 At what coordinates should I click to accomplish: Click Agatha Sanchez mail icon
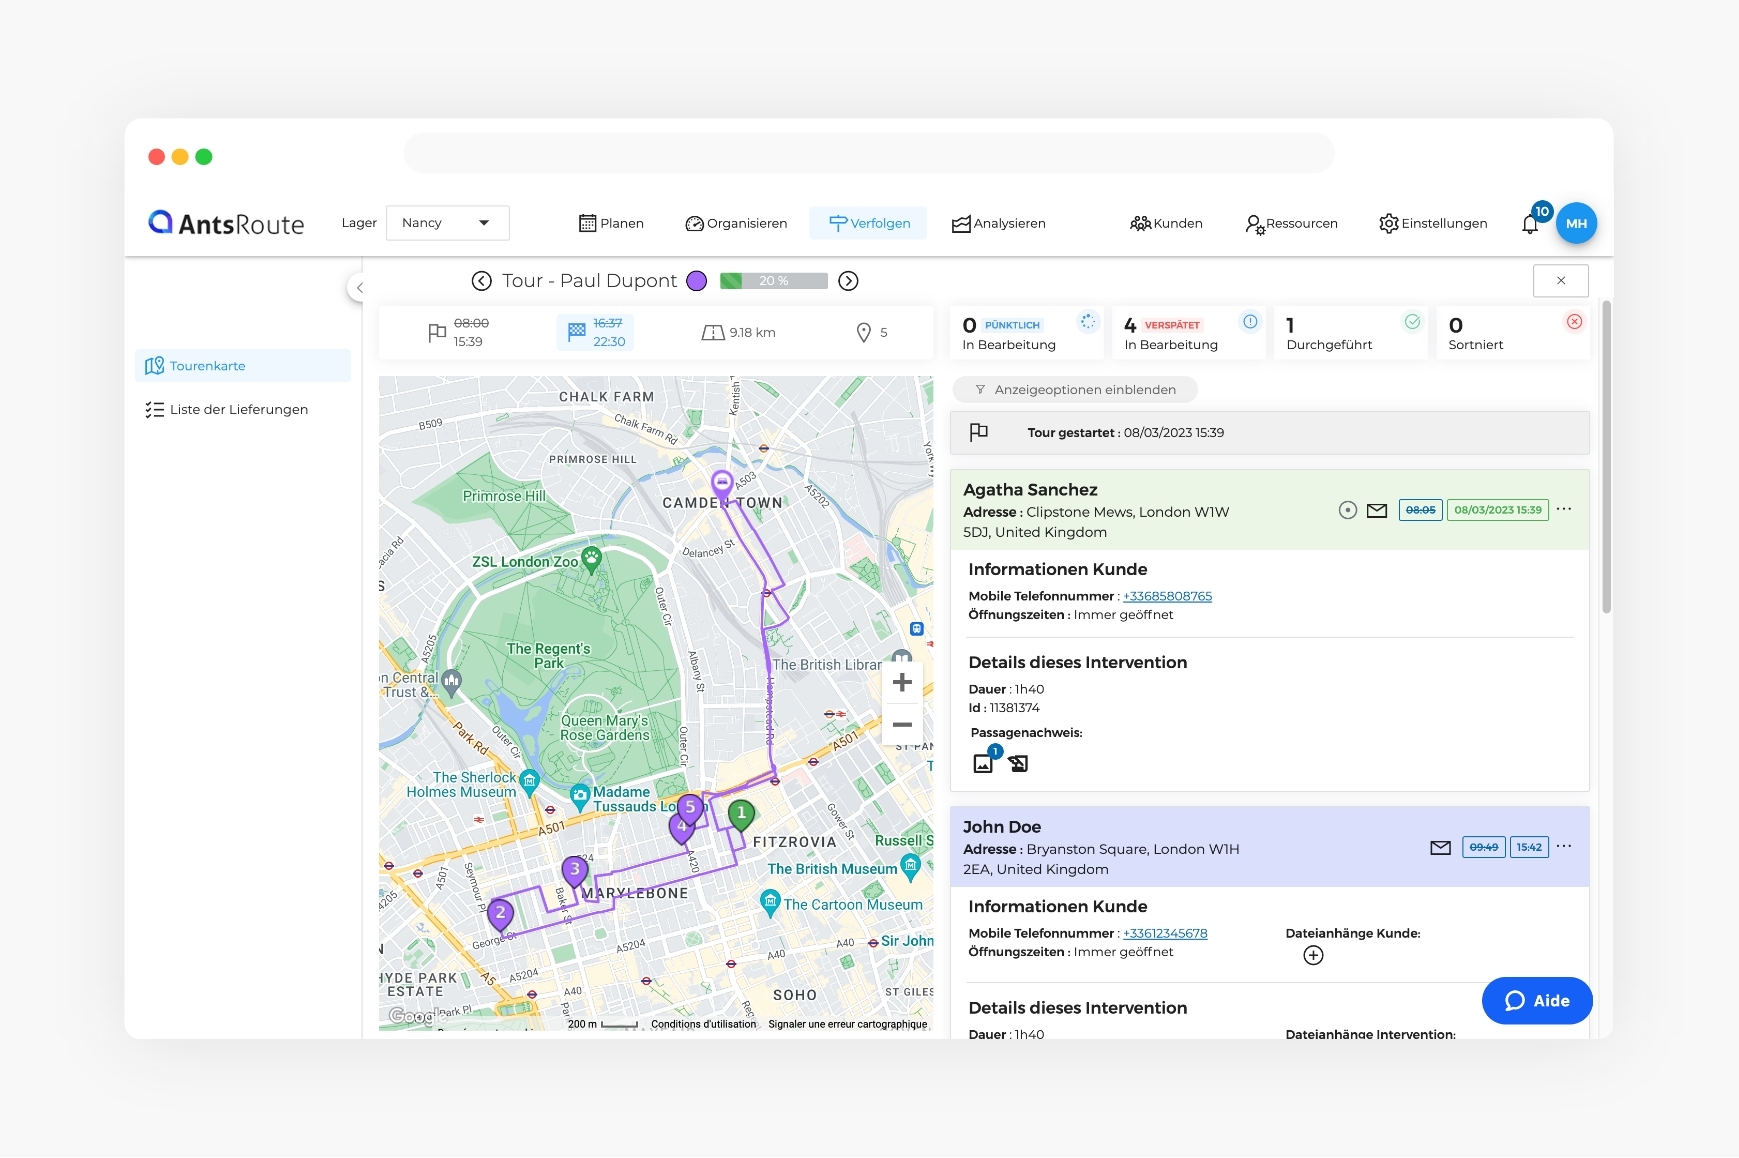click(1377, 510)
